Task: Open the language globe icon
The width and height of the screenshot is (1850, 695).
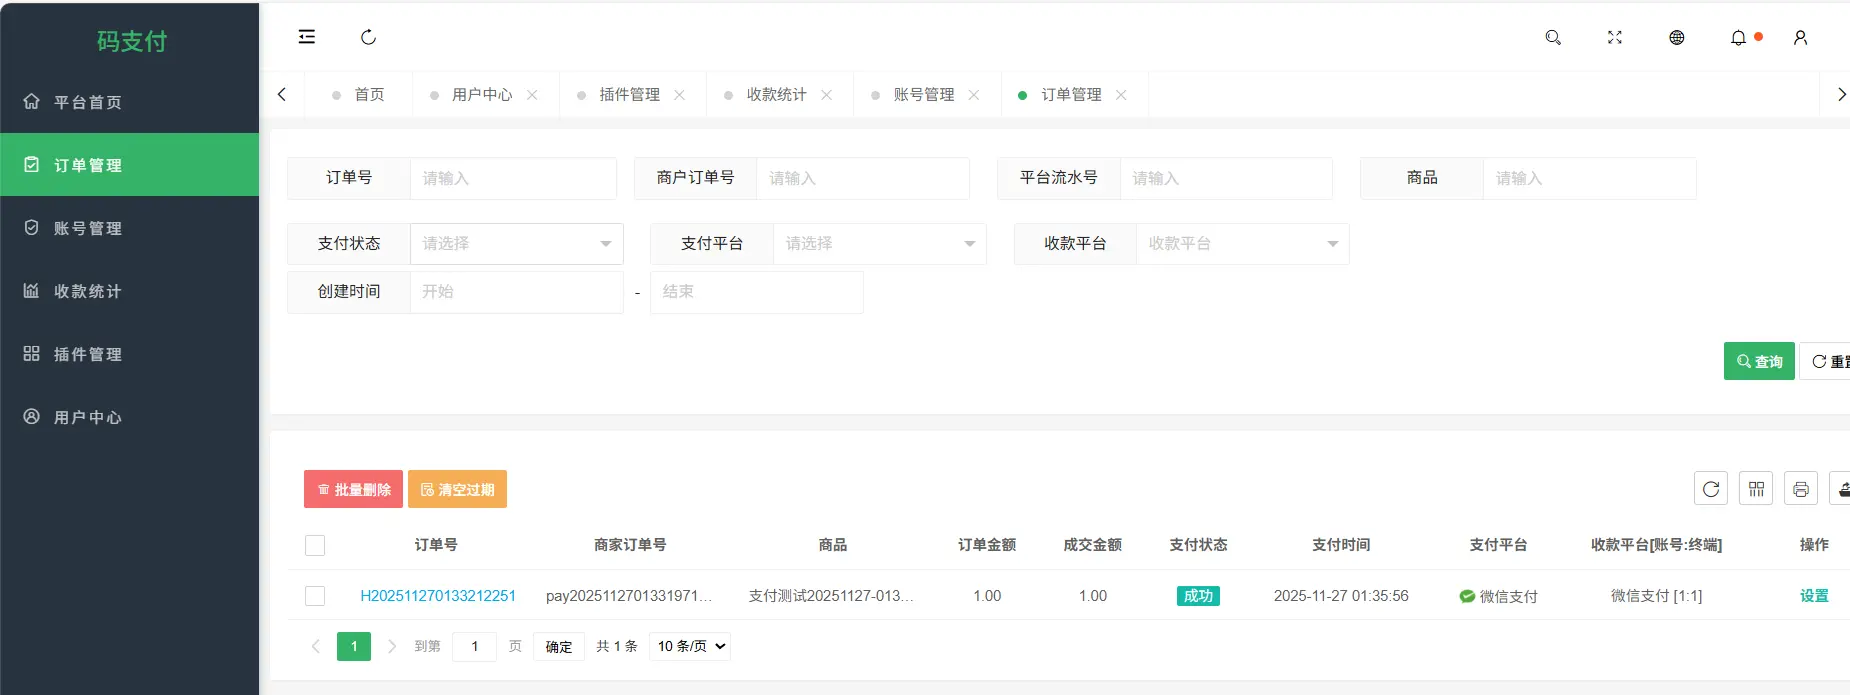Action: click(x=1677, y=37)
